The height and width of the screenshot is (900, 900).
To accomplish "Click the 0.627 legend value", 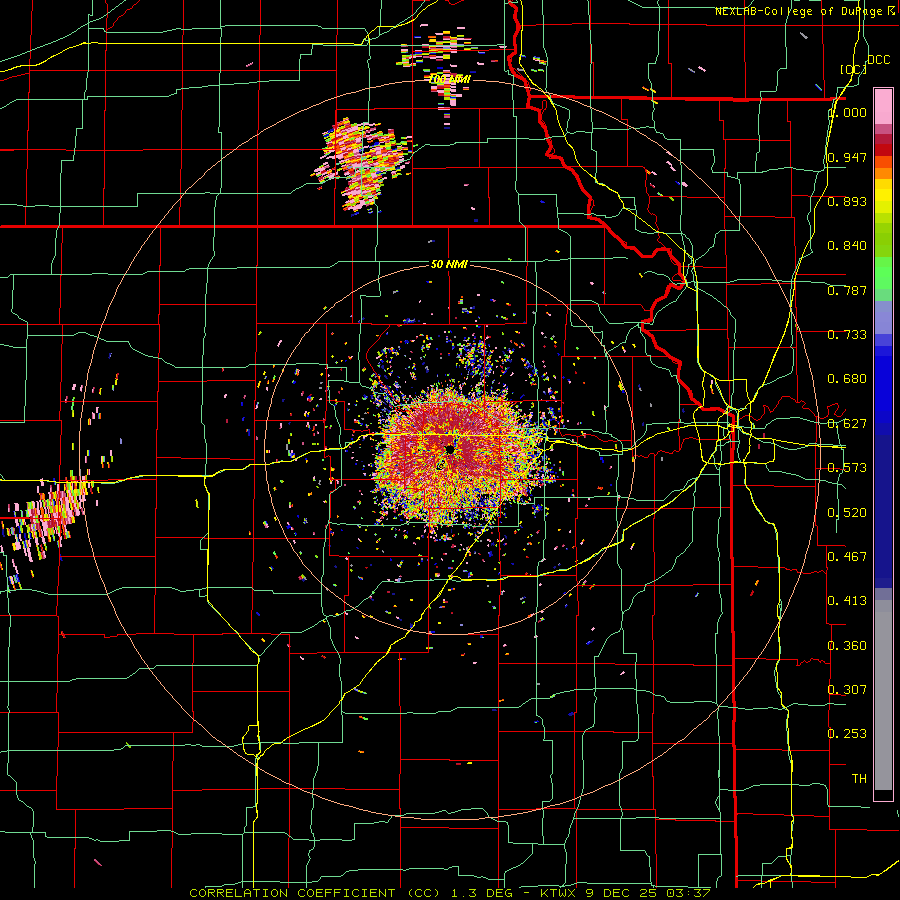I will click(847, 424).
